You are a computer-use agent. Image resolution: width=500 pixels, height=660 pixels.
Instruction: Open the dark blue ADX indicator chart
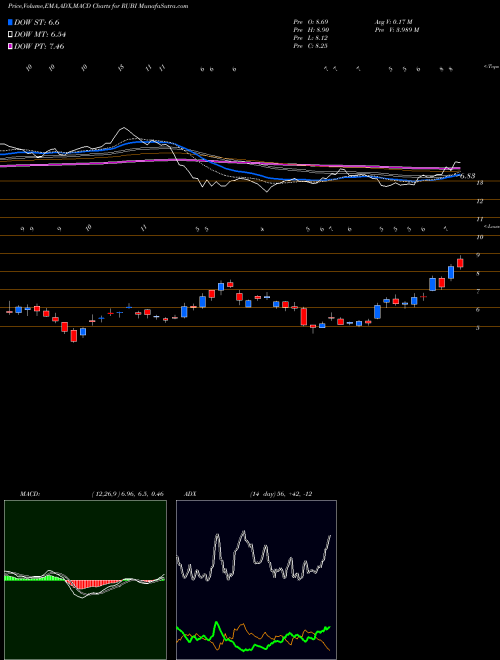(256, 580)
